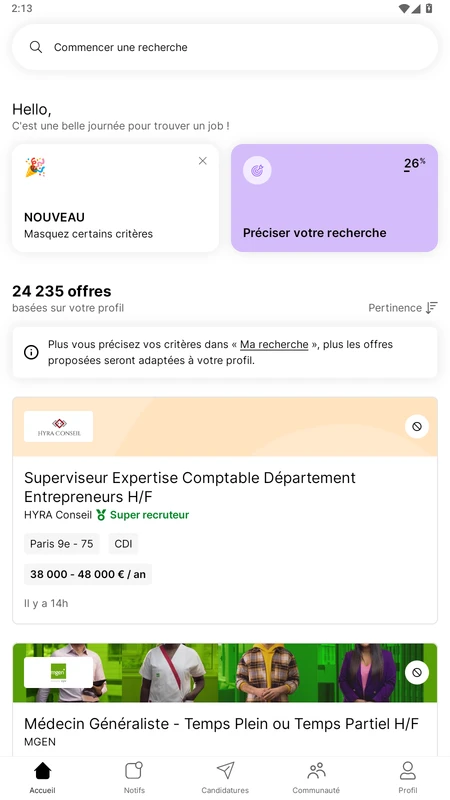Tap the info circle icon
Image resolution: width=450 pixels, height=800 pixels.
click(x=31, y=352)
